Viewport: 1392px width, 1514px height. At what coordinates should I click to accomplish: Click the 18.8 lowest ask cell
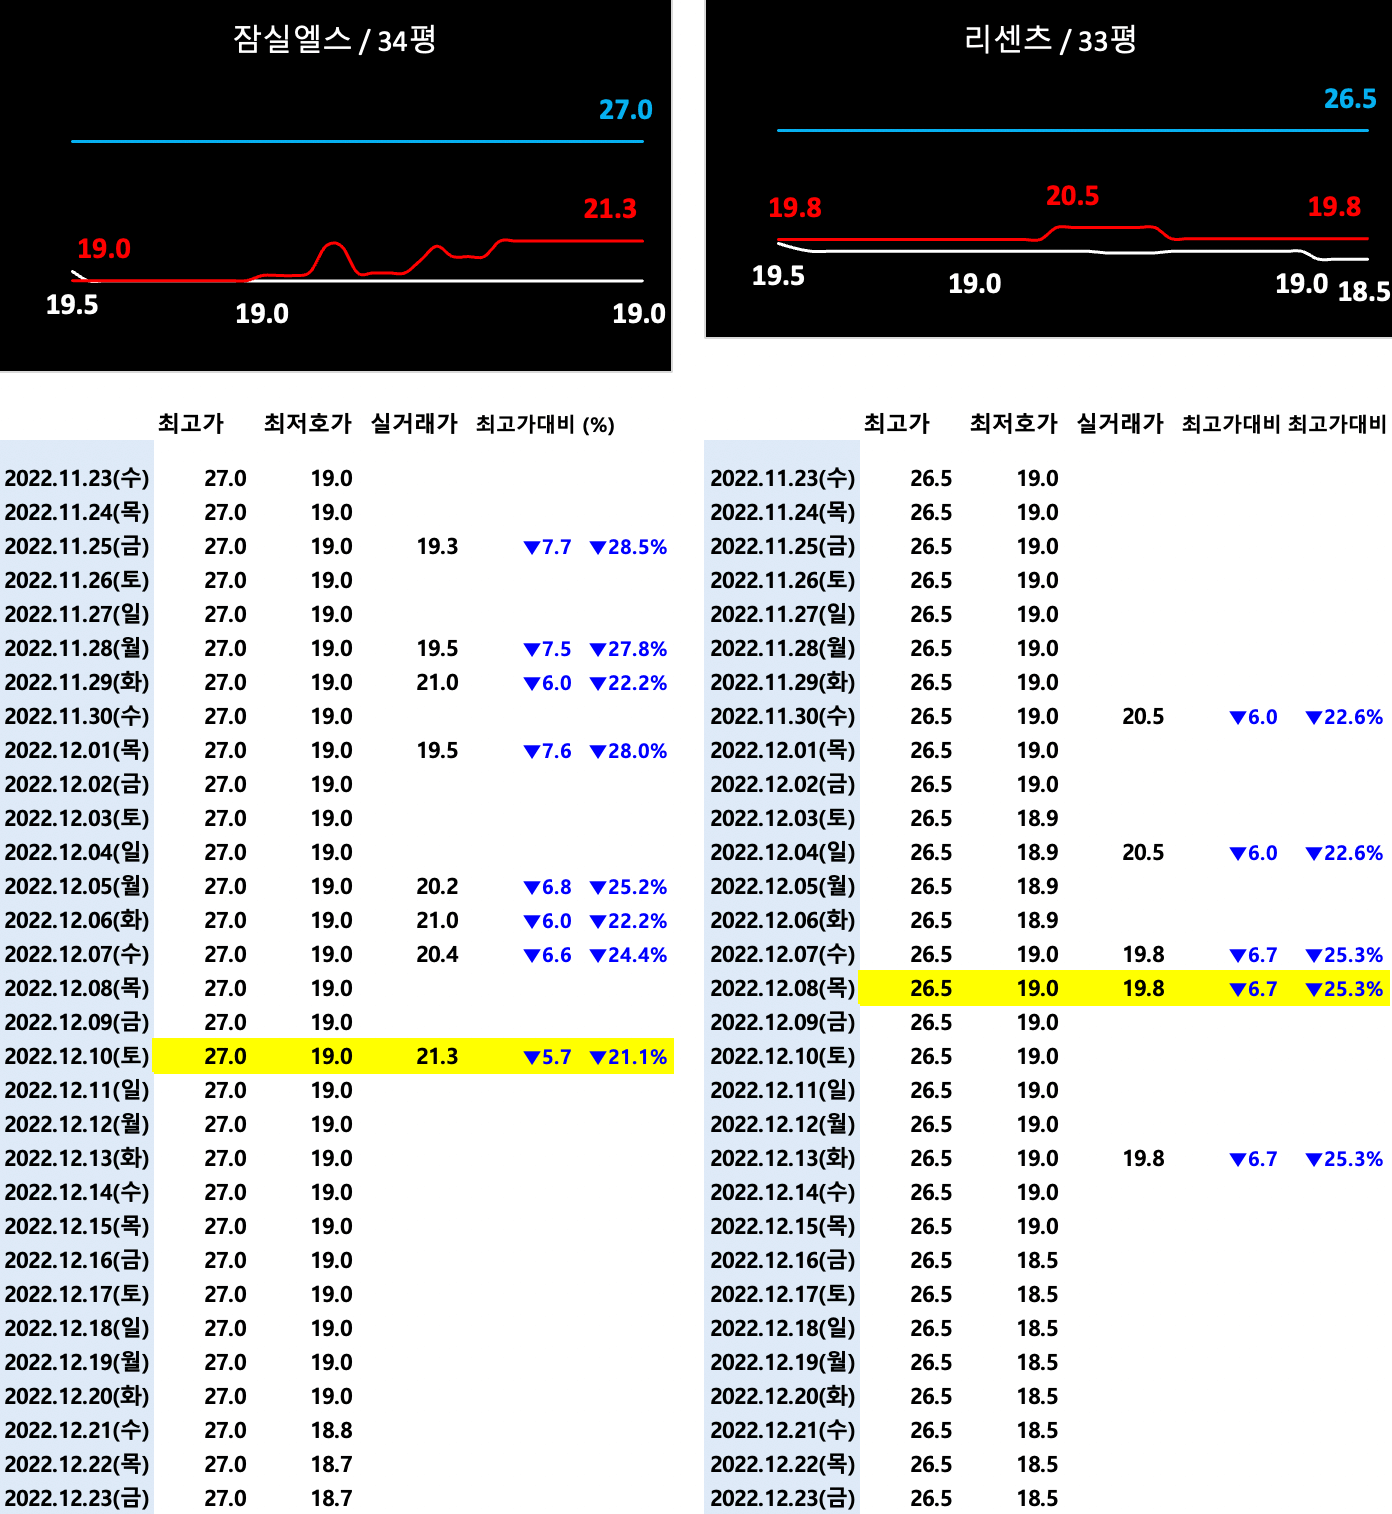coord(331,1431)
